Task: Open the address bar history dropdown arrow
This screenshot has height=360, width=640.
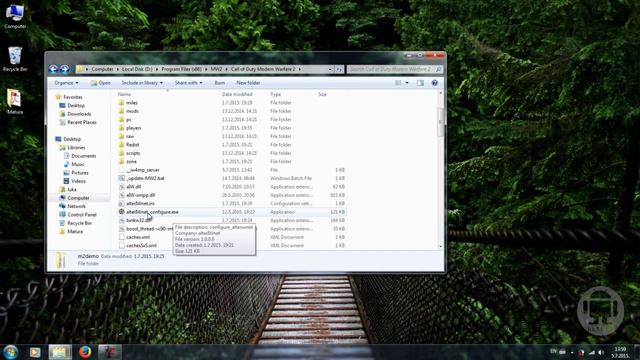Action: [x=330, y=69]
